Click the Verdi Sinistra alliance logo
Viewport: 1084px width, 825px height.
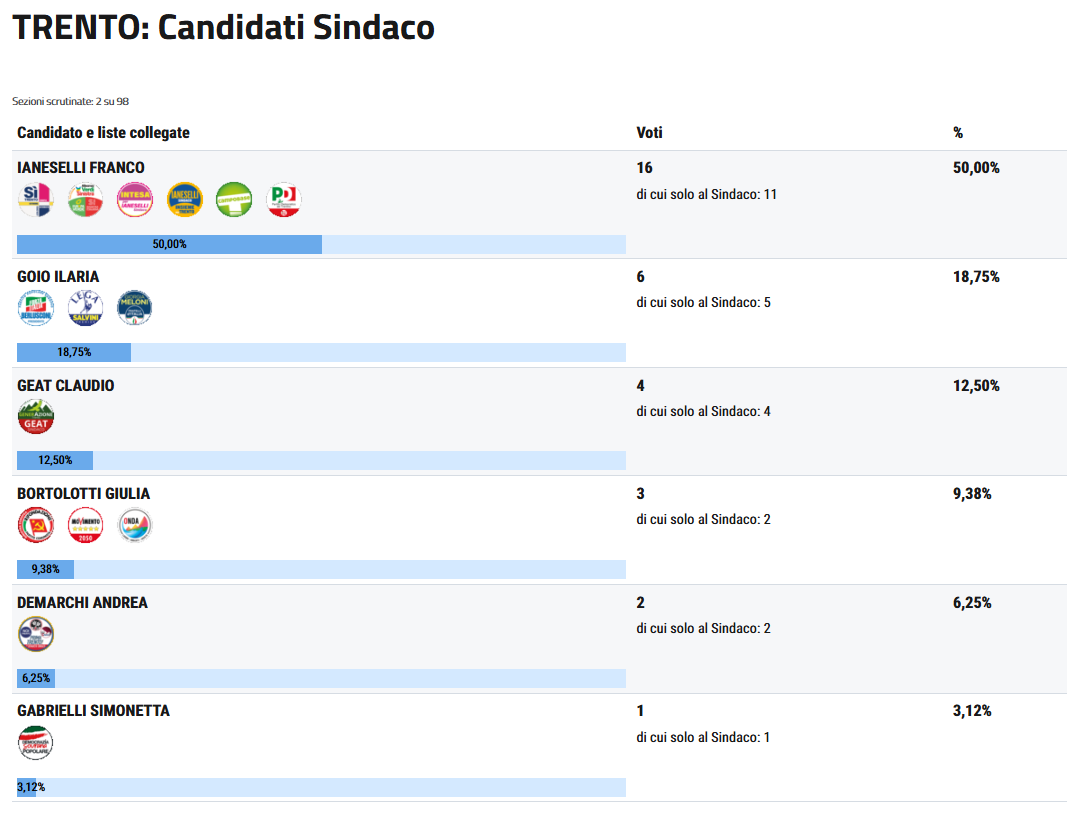(85, 200)
